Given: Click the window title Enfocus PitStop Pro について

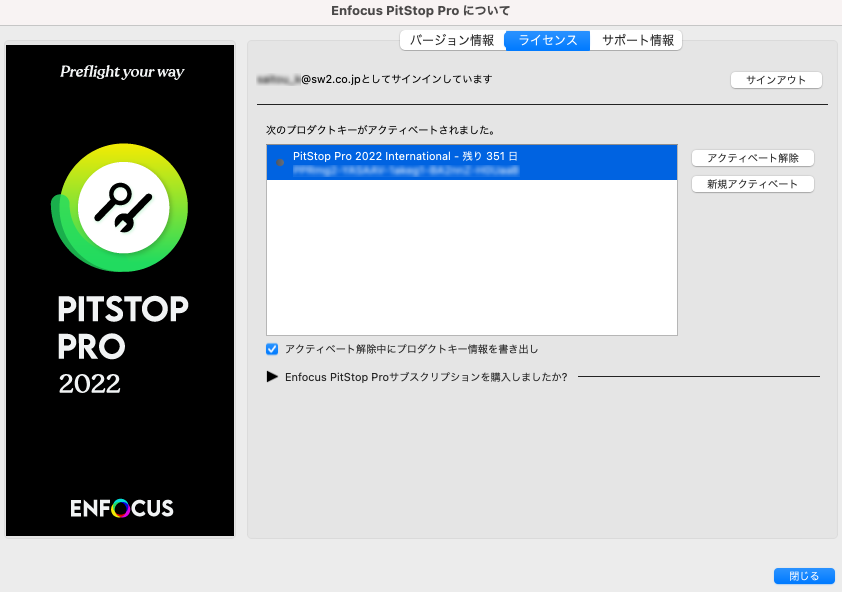Looking at the screenshot, I should click(420, 11).
